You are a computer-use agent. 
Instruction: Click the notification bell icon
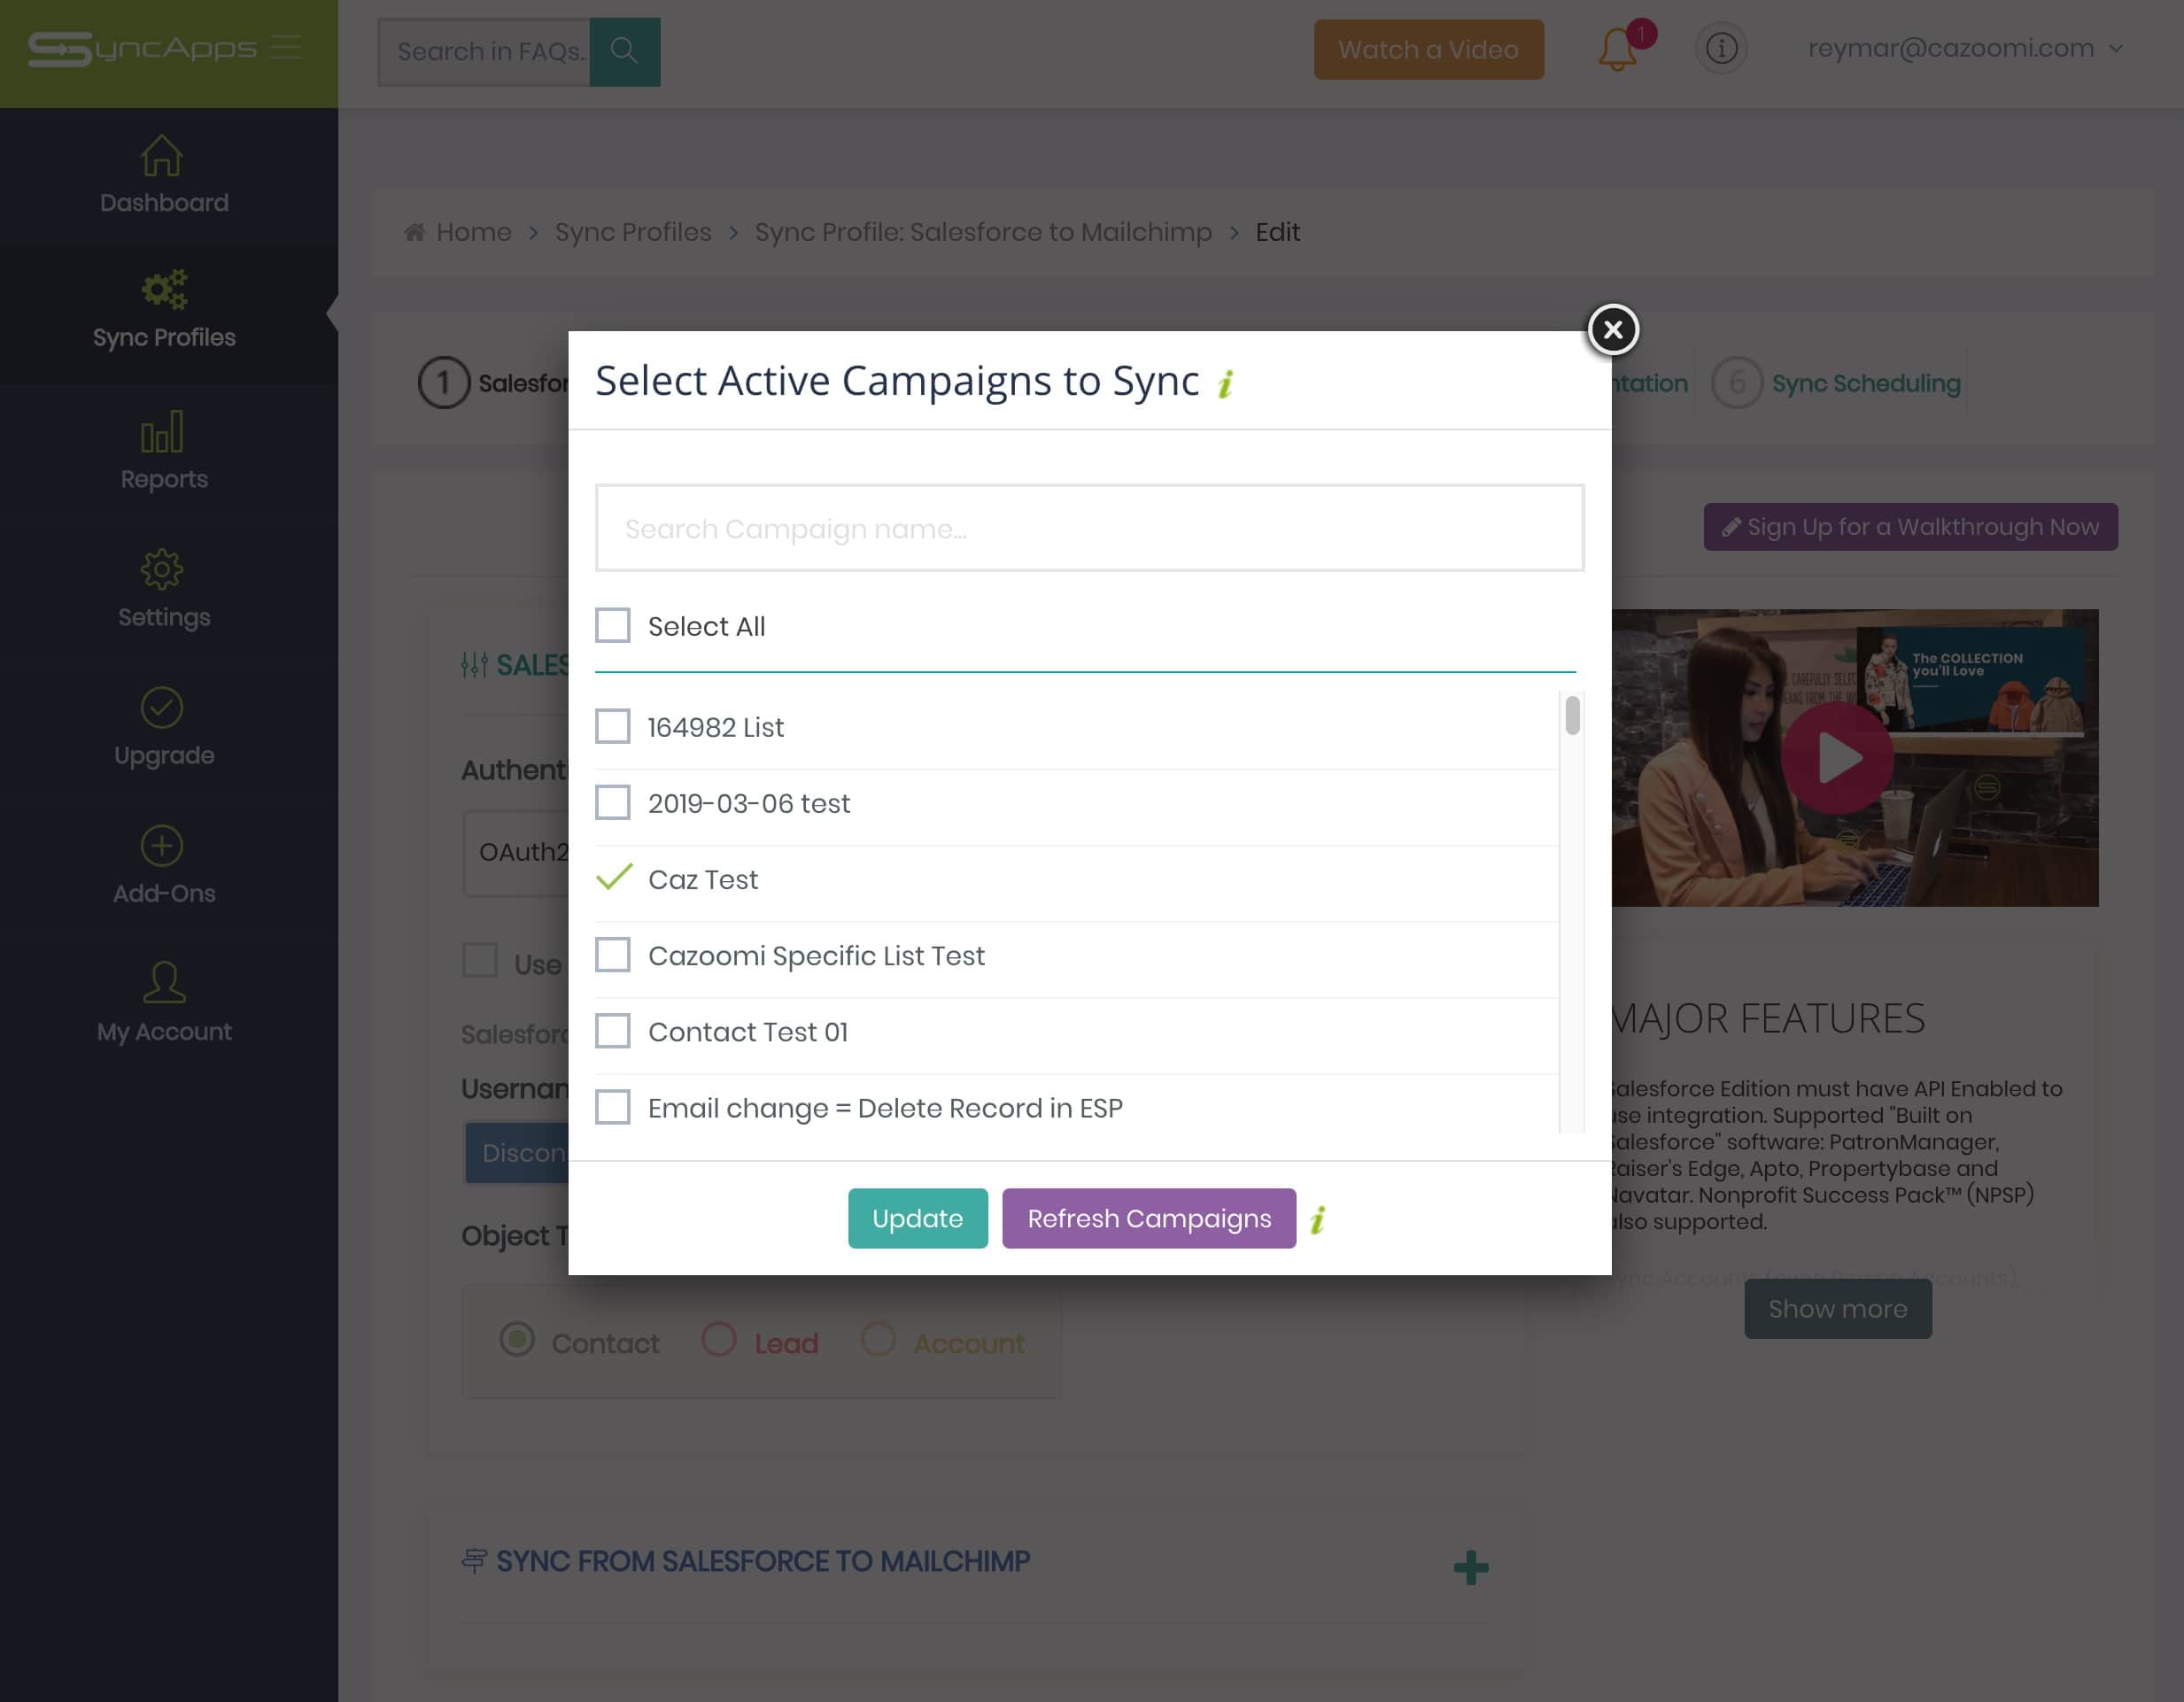1617,49
